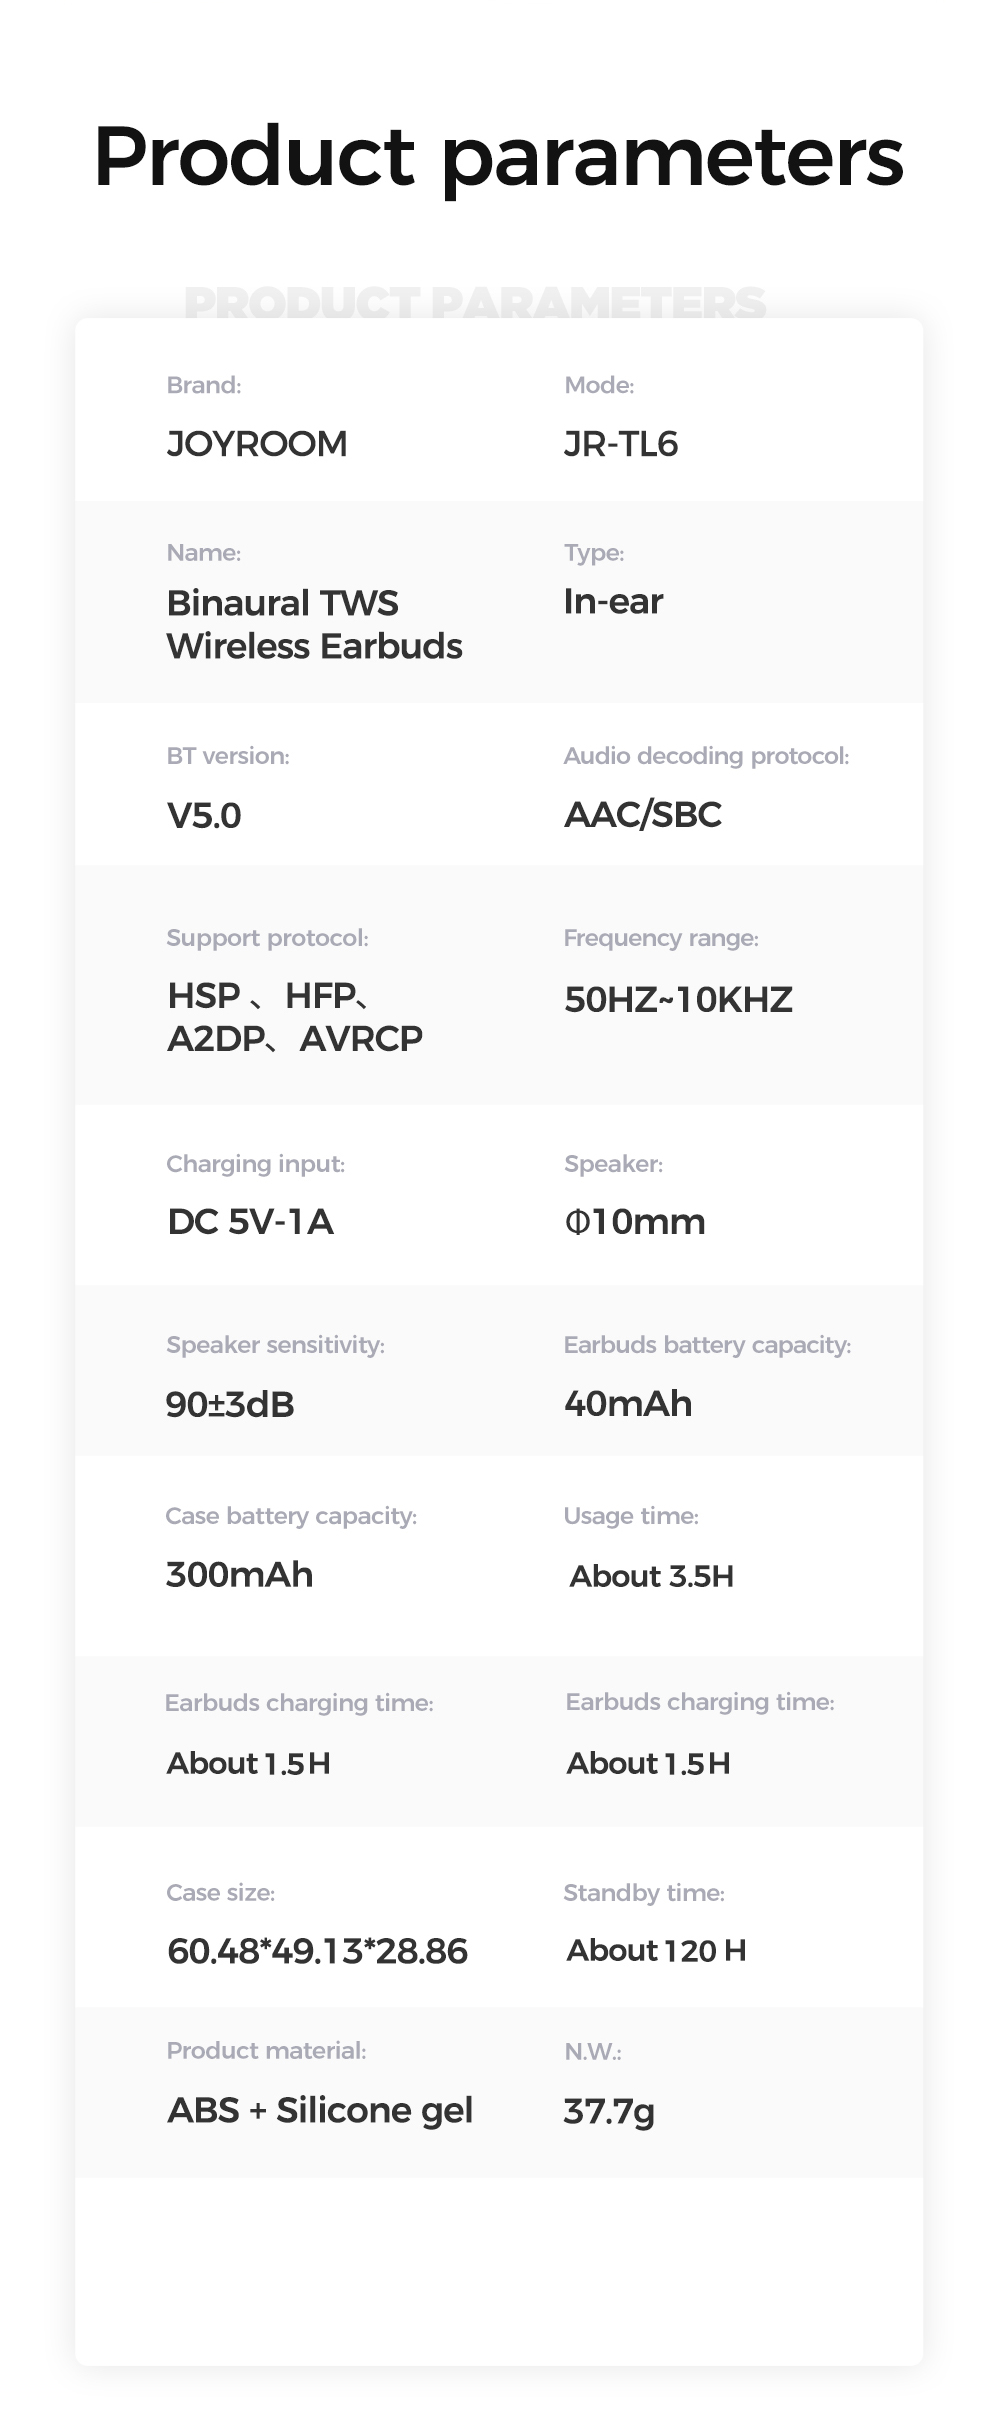This screenshot has height=2436, width=1000.
Task: Click the About 120 H standby time
Action: pos(657,1950)
